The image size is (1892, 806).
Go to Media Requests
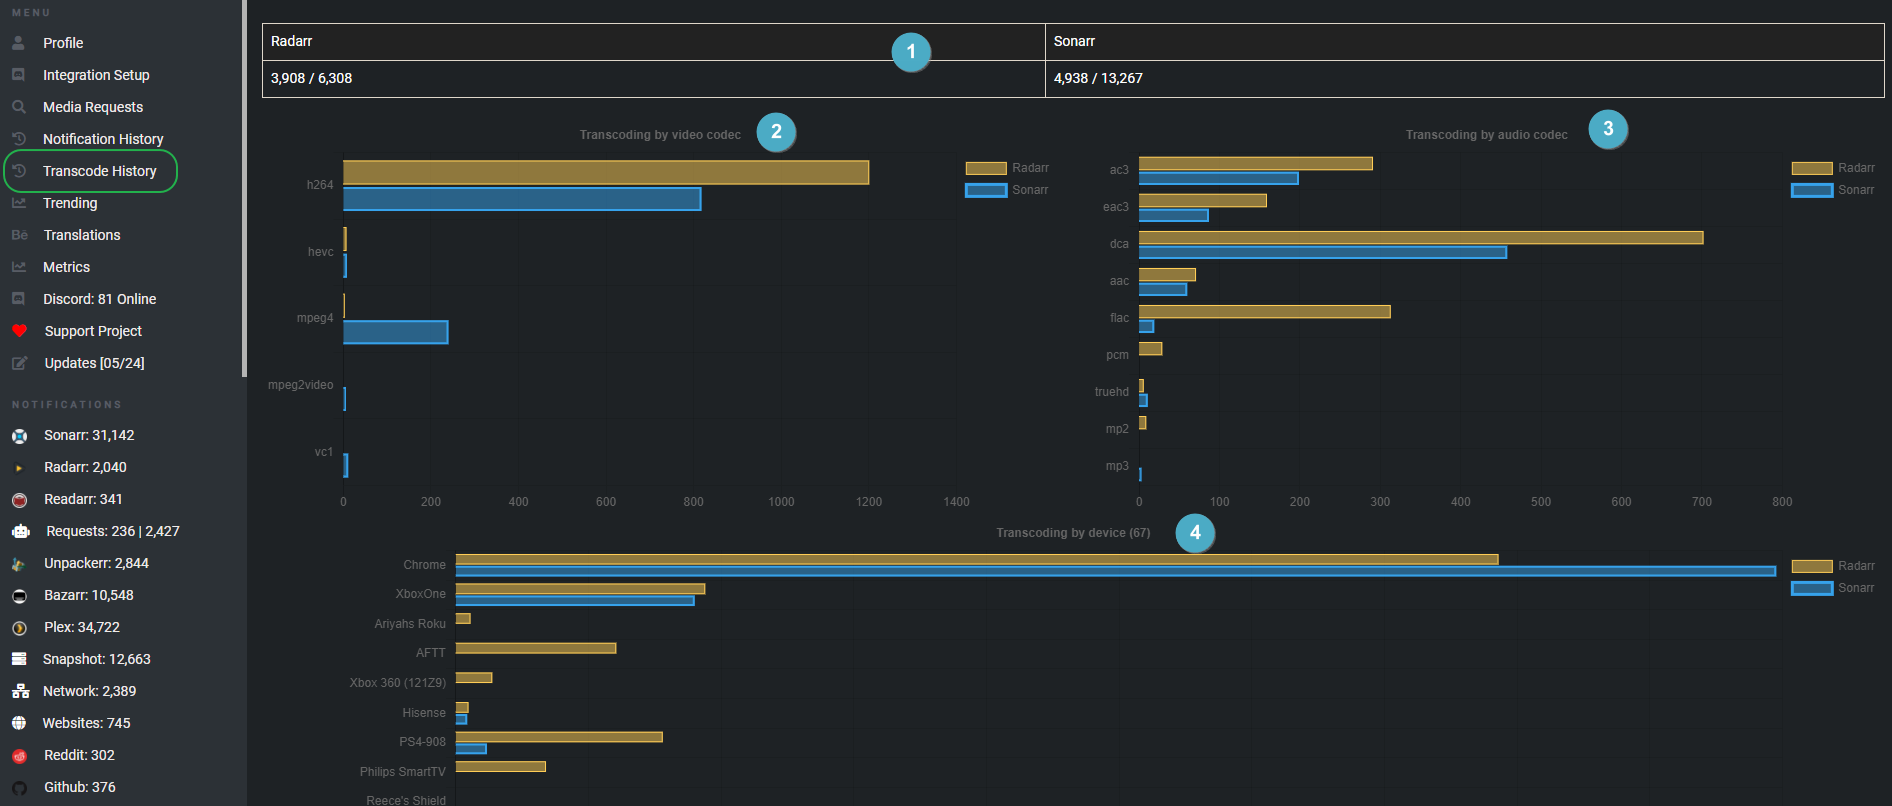click(x=93, y=107)
